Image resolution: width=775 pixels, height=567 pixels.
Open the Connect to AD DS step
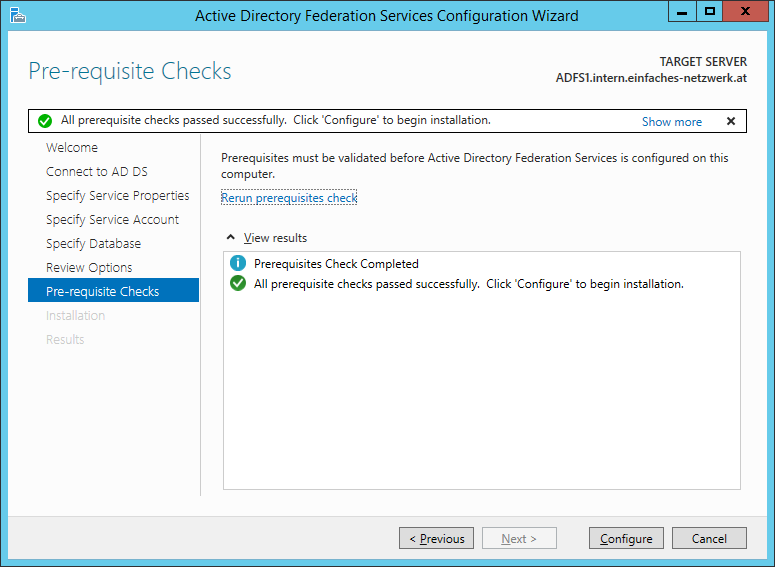click(97, 172)
